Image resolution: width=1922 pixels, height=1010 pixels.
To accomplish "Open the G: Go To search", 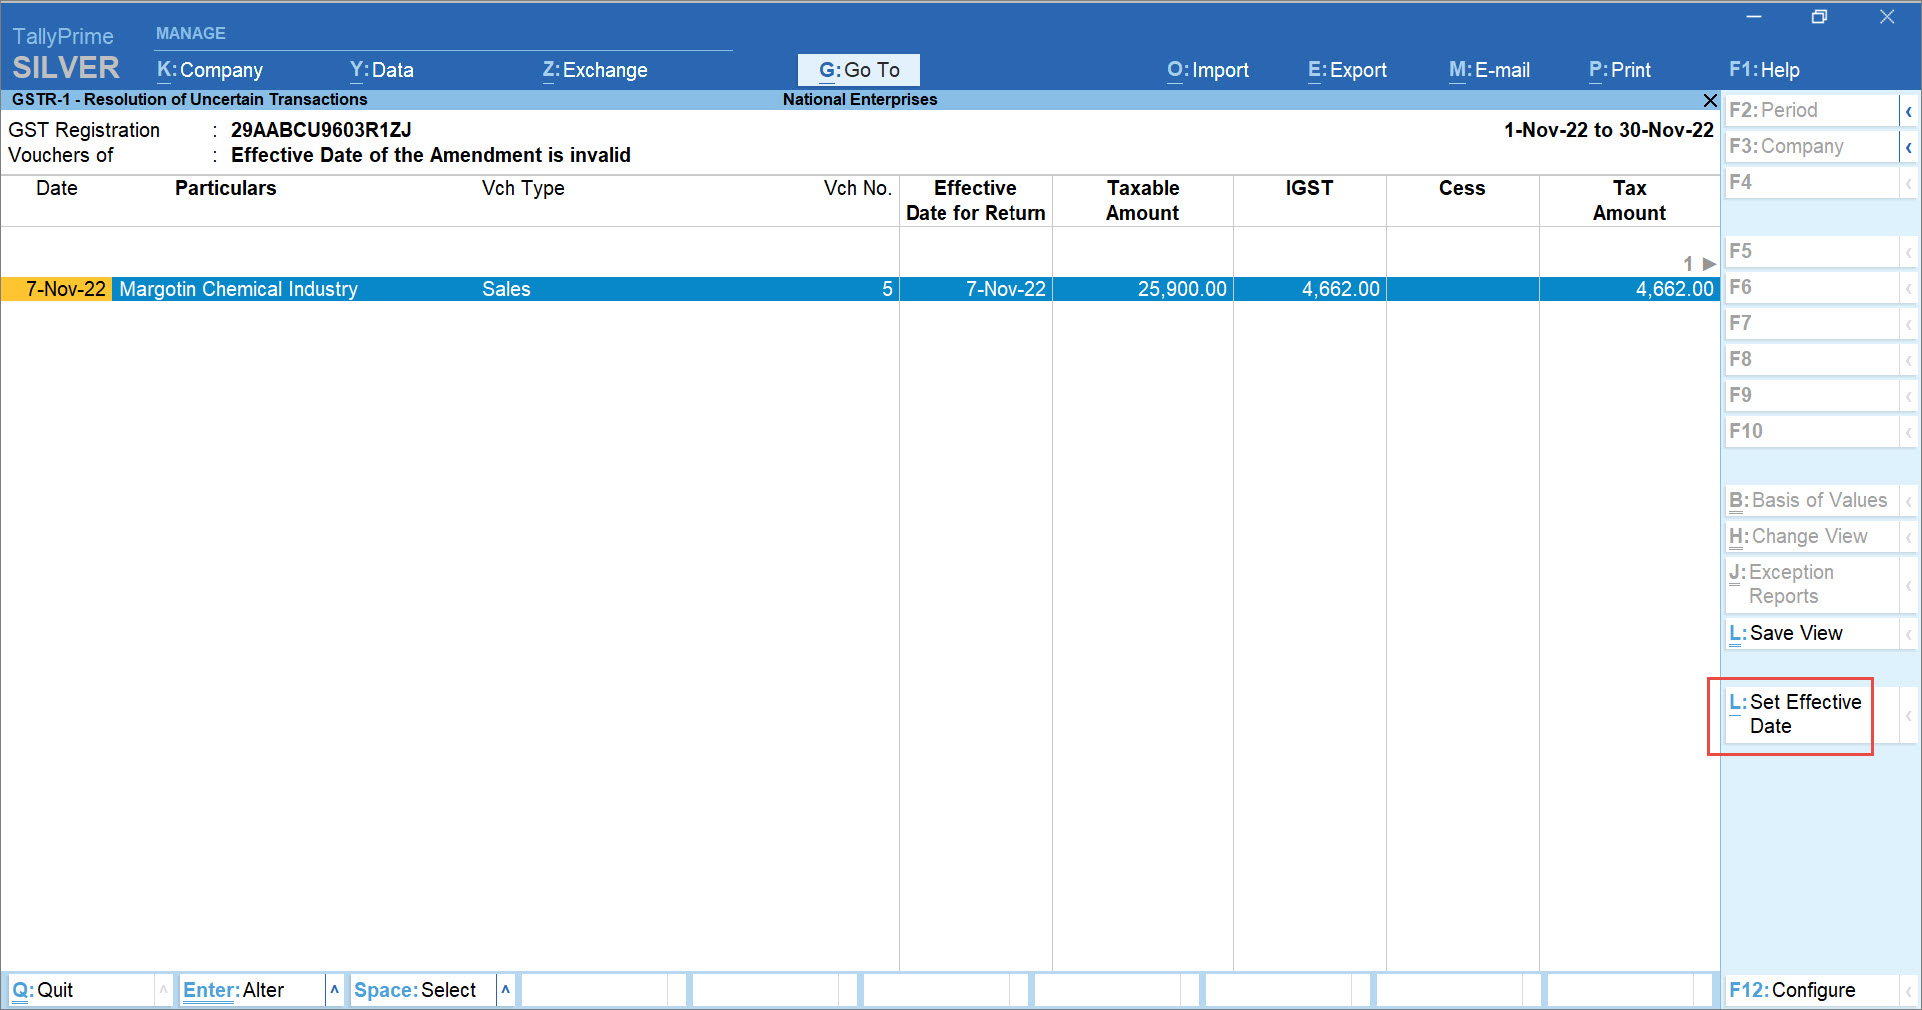I will pos(859,70).
